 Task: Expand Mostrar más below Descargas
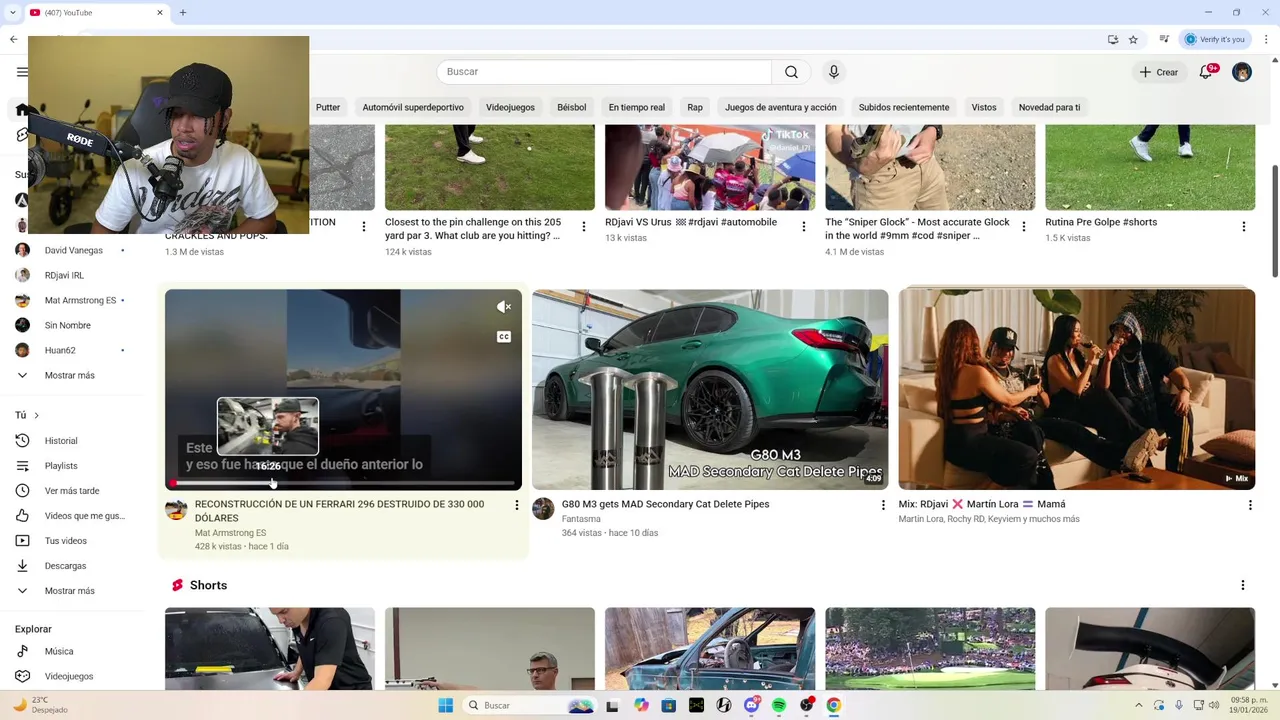tap(70, 591)
